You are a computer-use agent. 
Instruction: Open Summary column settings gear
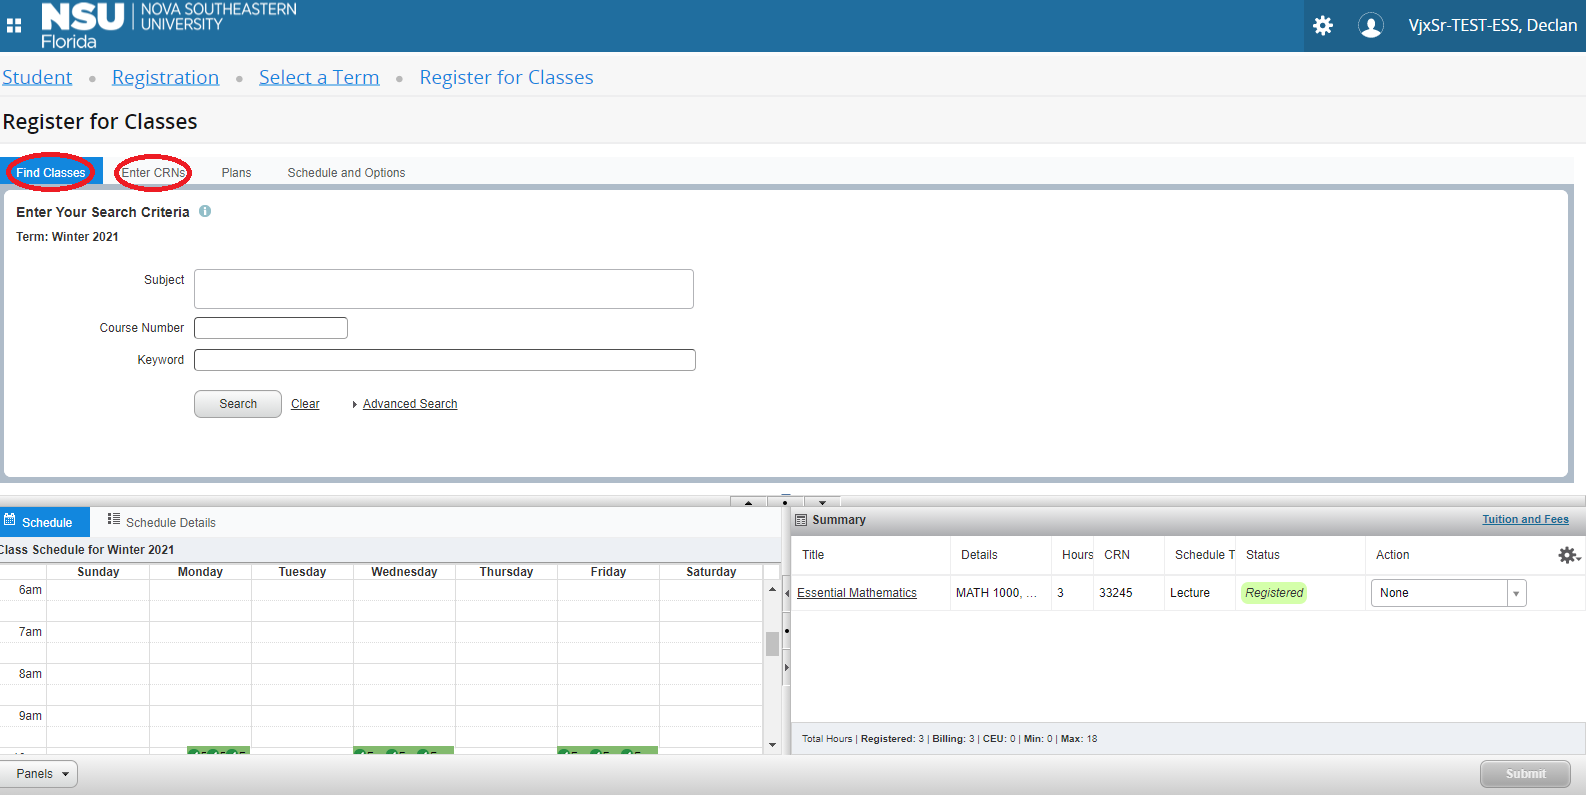tap(1568, 555)
